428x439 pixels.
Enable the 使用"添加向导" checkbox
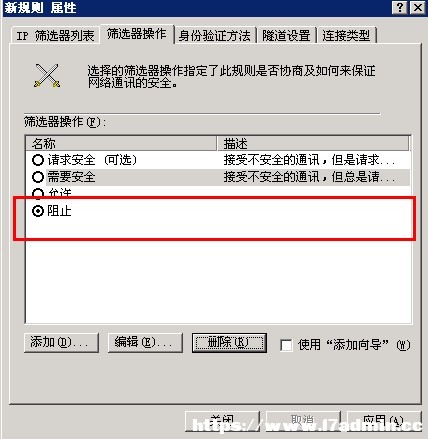coord(286,345)
